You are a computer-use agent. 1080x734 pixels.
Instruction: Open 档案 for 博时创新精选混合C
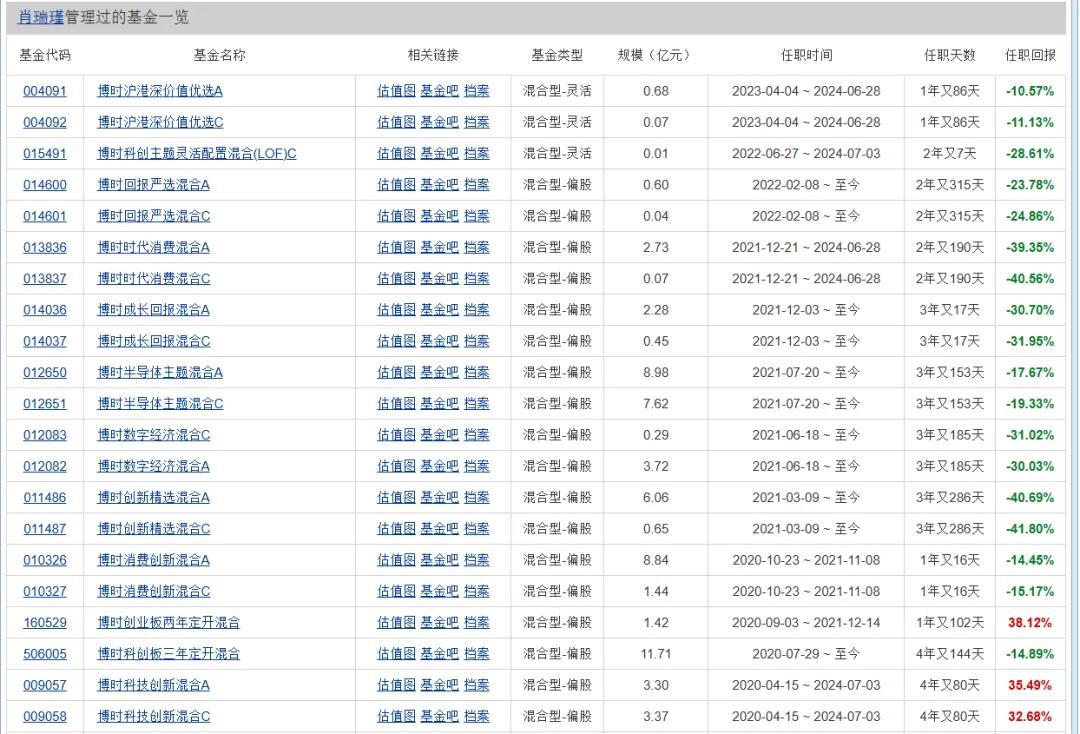click(x=477, y=529)
